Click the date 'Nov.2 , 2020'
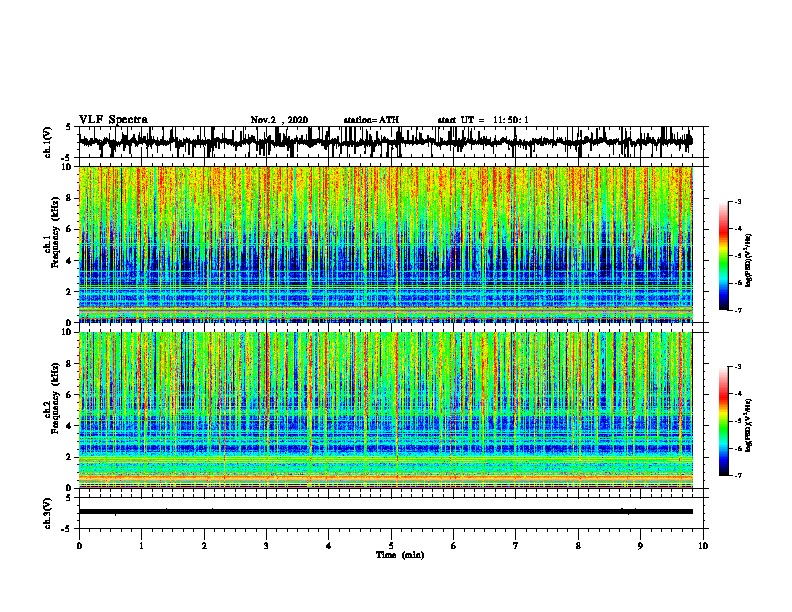 279,120
